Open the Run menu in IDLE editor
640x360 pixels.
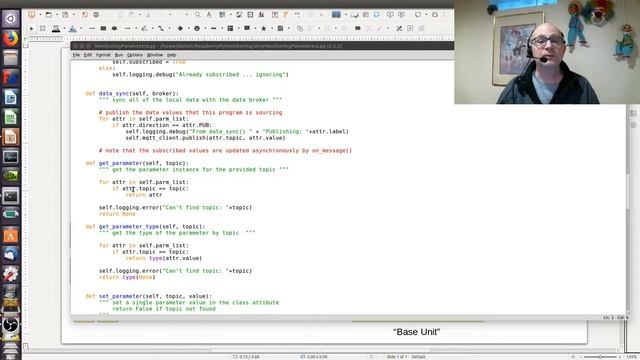(118, 55)
